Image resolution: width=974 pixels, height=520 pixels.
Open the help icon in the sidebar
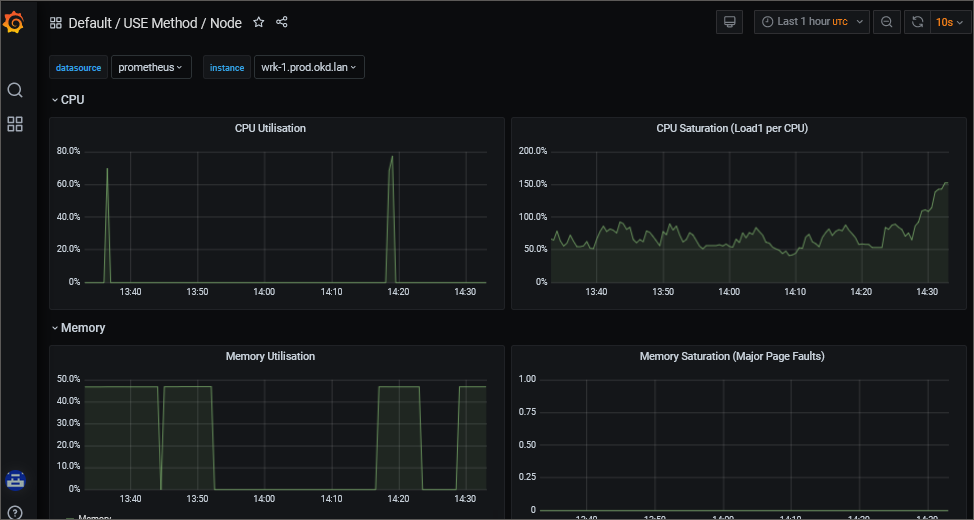pos(15,512)
